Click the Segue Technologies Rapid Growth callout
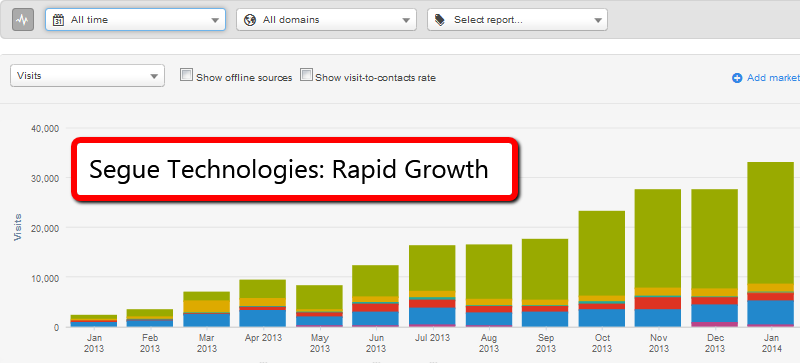The width and height of the screenshot is (800, 363). [x=295, y=169]
